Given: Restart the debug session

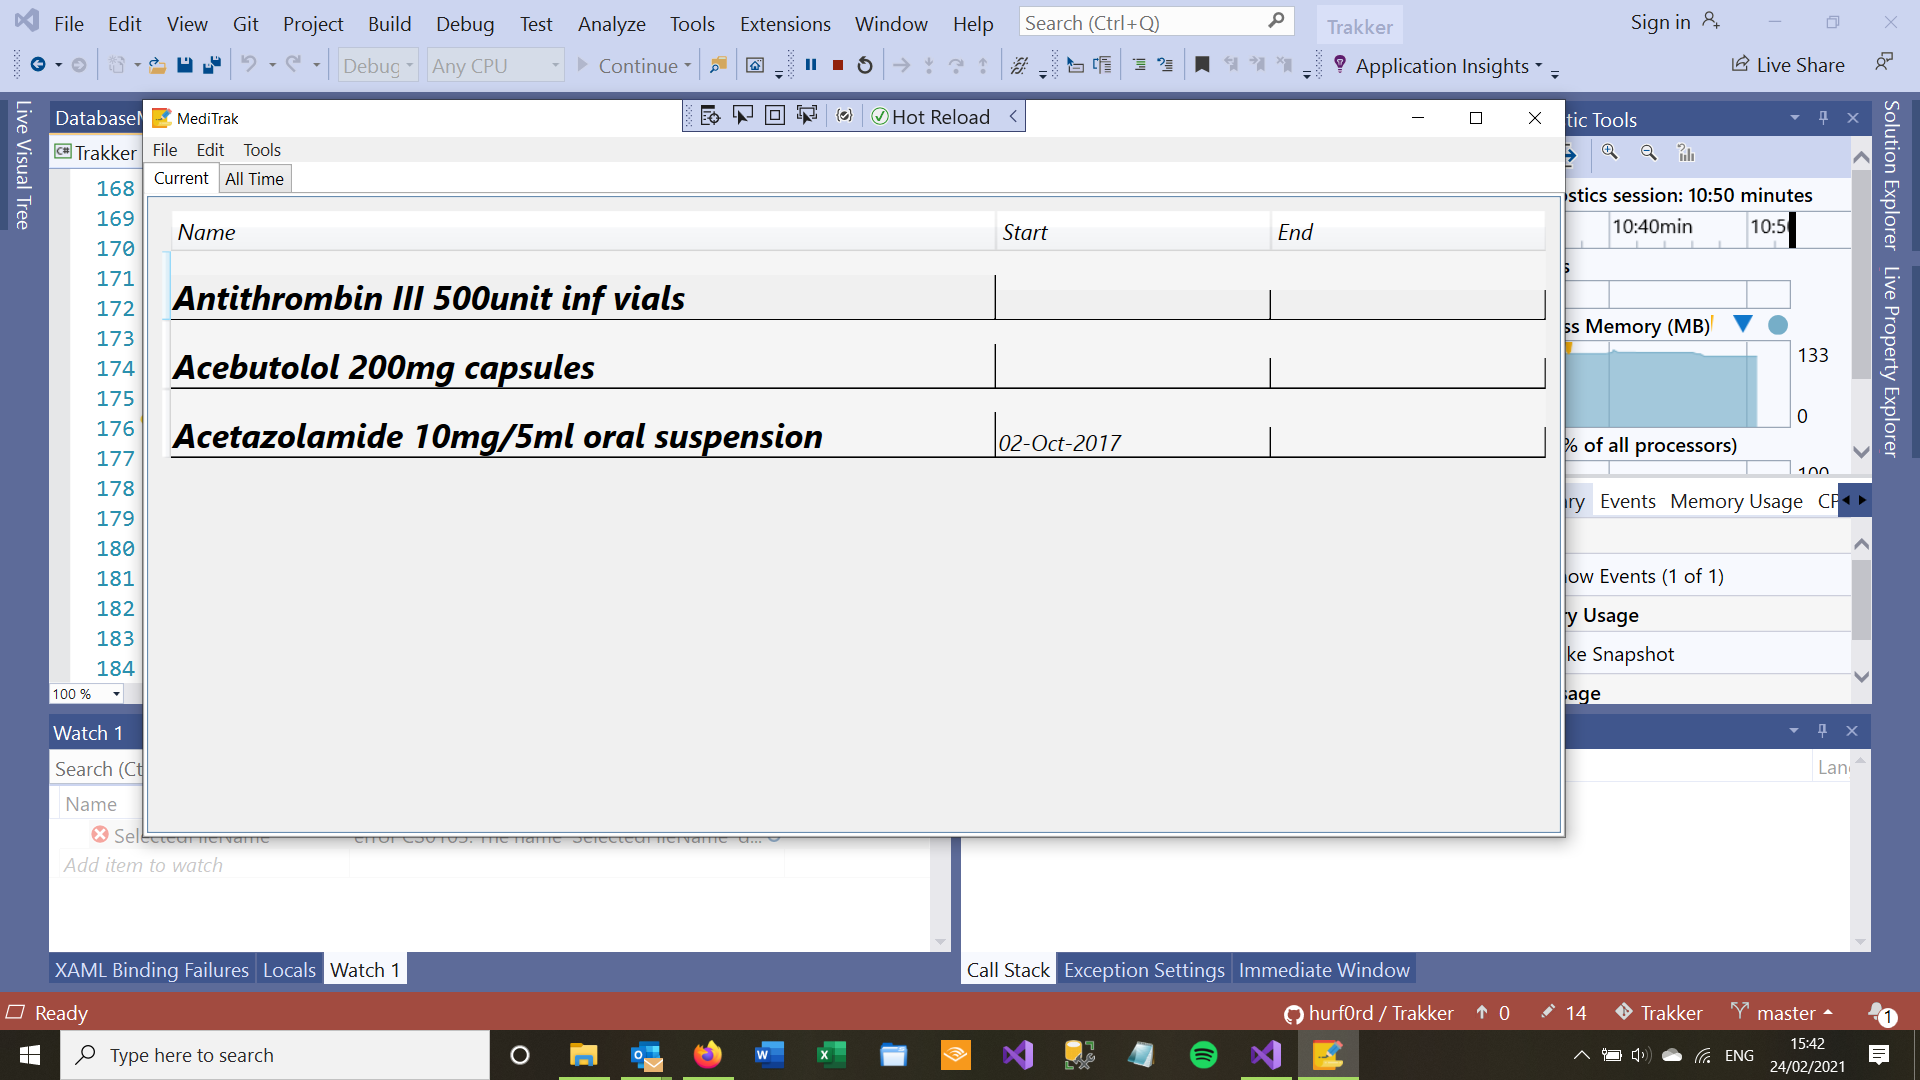Looking at the screenshot, I should 865,65.
